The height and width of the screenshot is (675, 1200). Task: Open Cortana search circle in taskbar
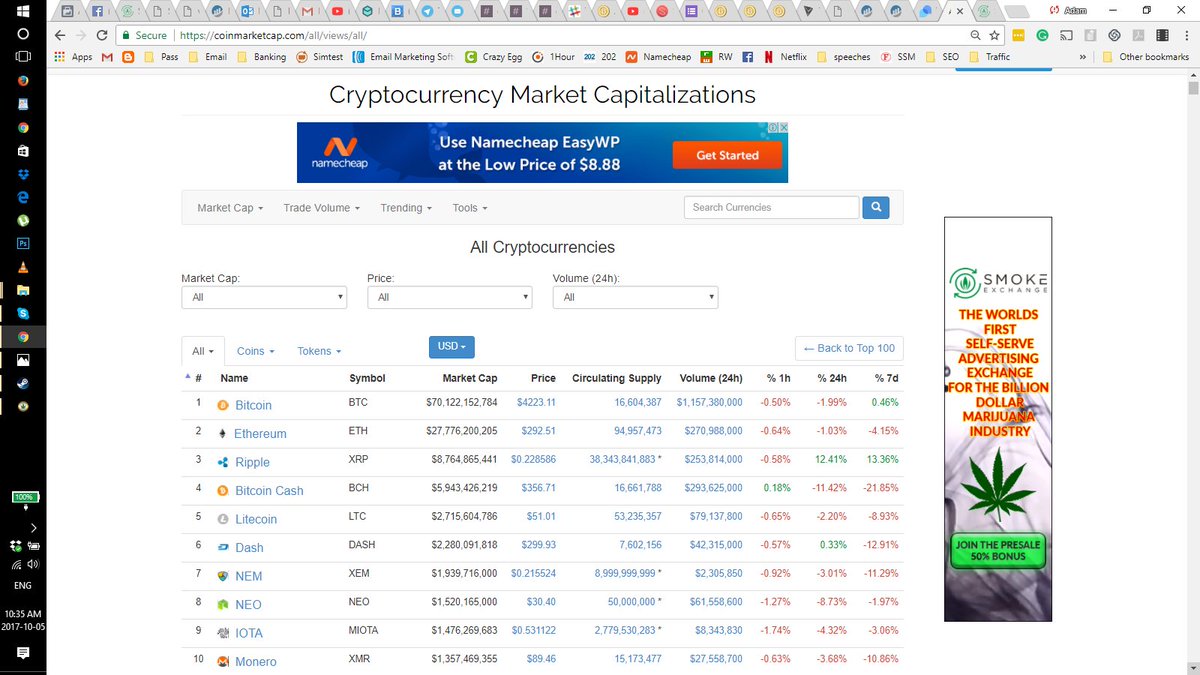pyautogui.click(x=22, y=33)
